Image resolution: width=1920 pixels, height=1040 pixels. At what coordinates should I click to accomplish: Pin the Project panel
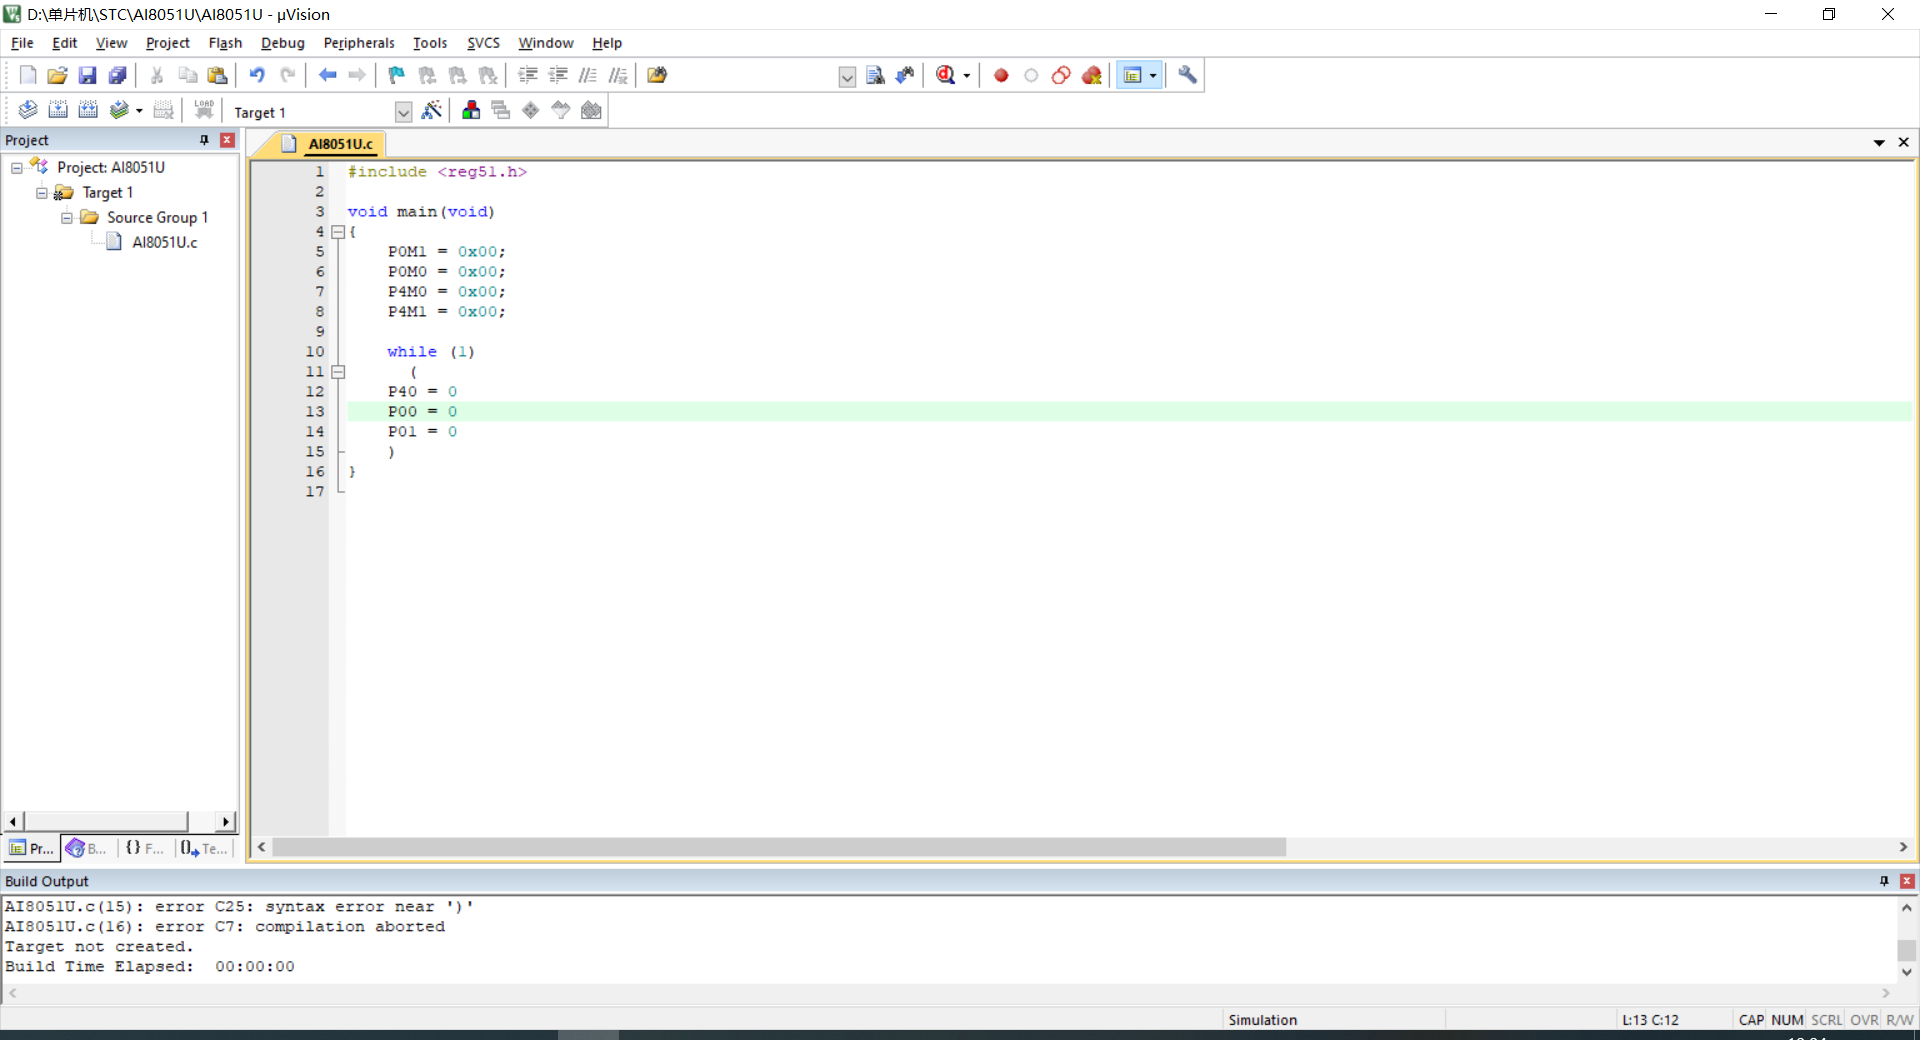tap(204, 140)
